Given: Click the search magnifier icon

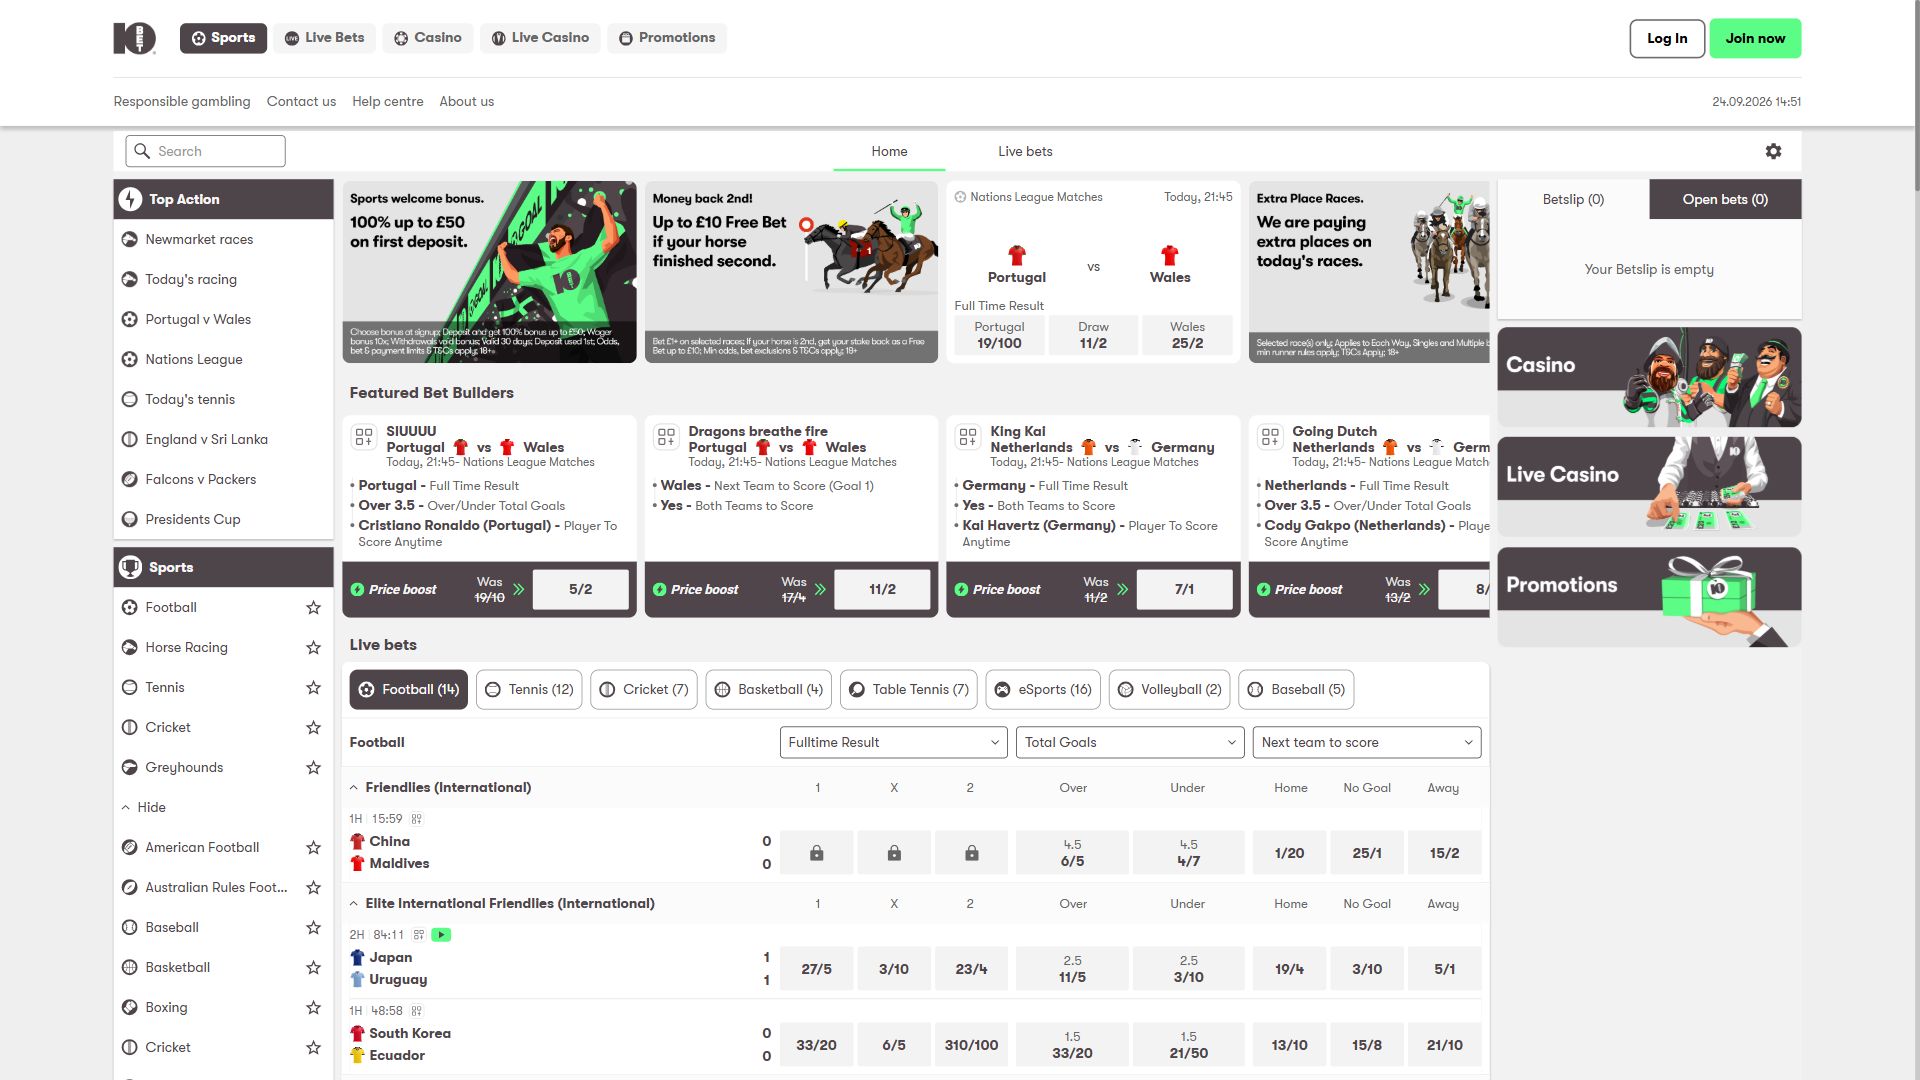Looking at the screenshot, I should click(142, 151).
